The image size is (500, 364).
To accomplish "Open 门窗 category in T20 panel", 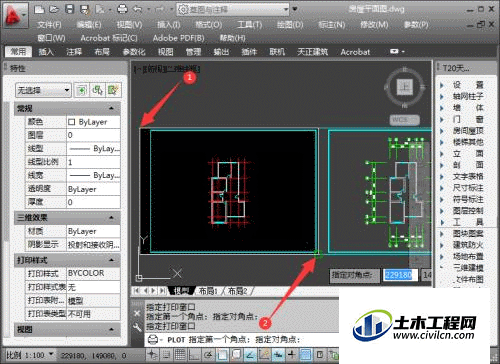I will [468, 119].
